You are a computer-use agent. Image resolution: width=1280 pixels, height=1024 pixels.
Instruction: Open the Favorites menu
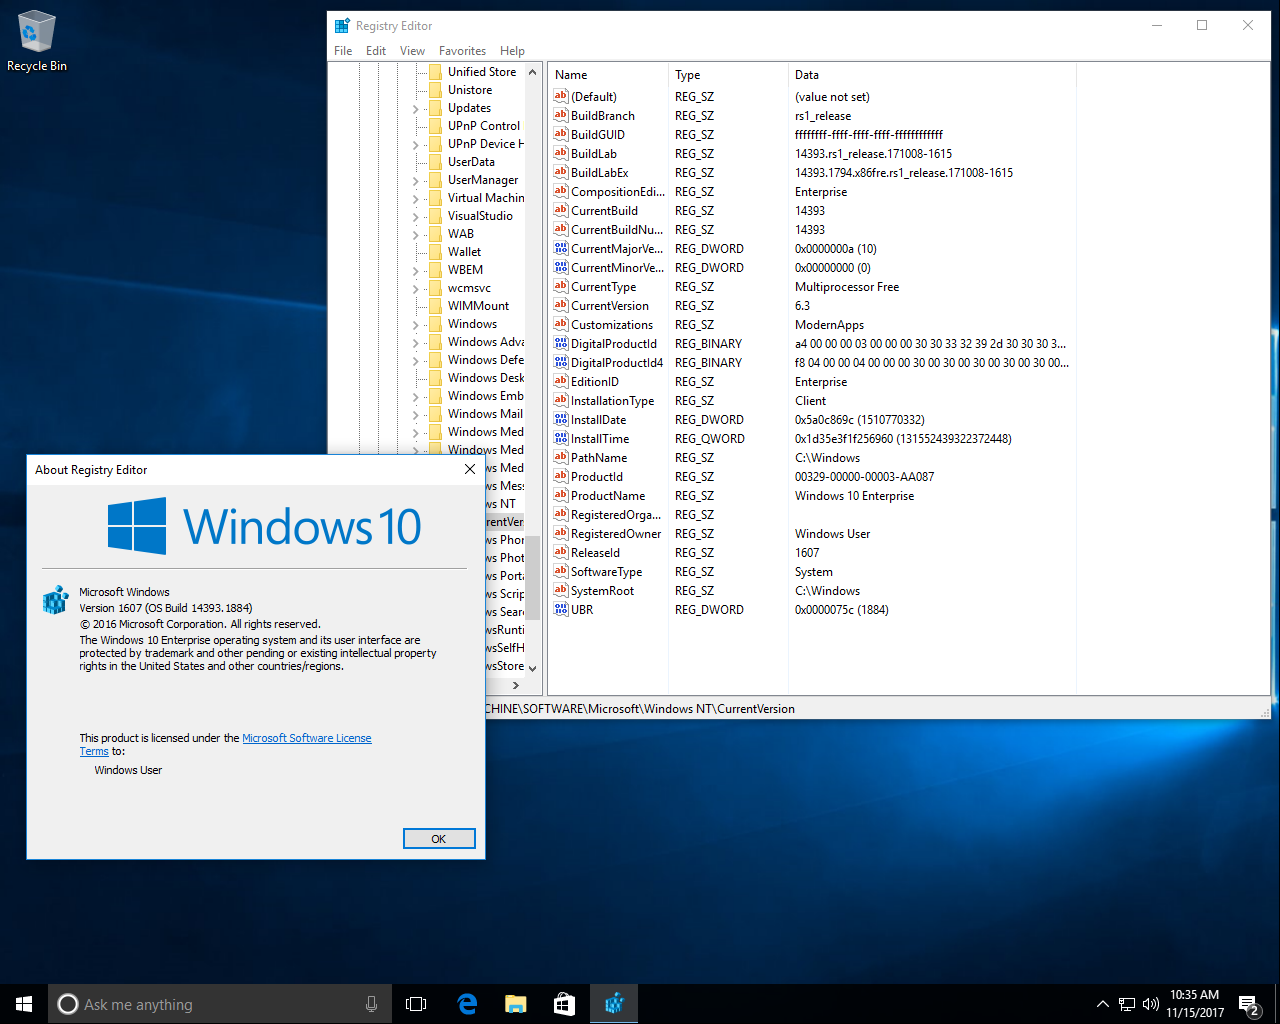pyautogui.click(x=462, y=51)
